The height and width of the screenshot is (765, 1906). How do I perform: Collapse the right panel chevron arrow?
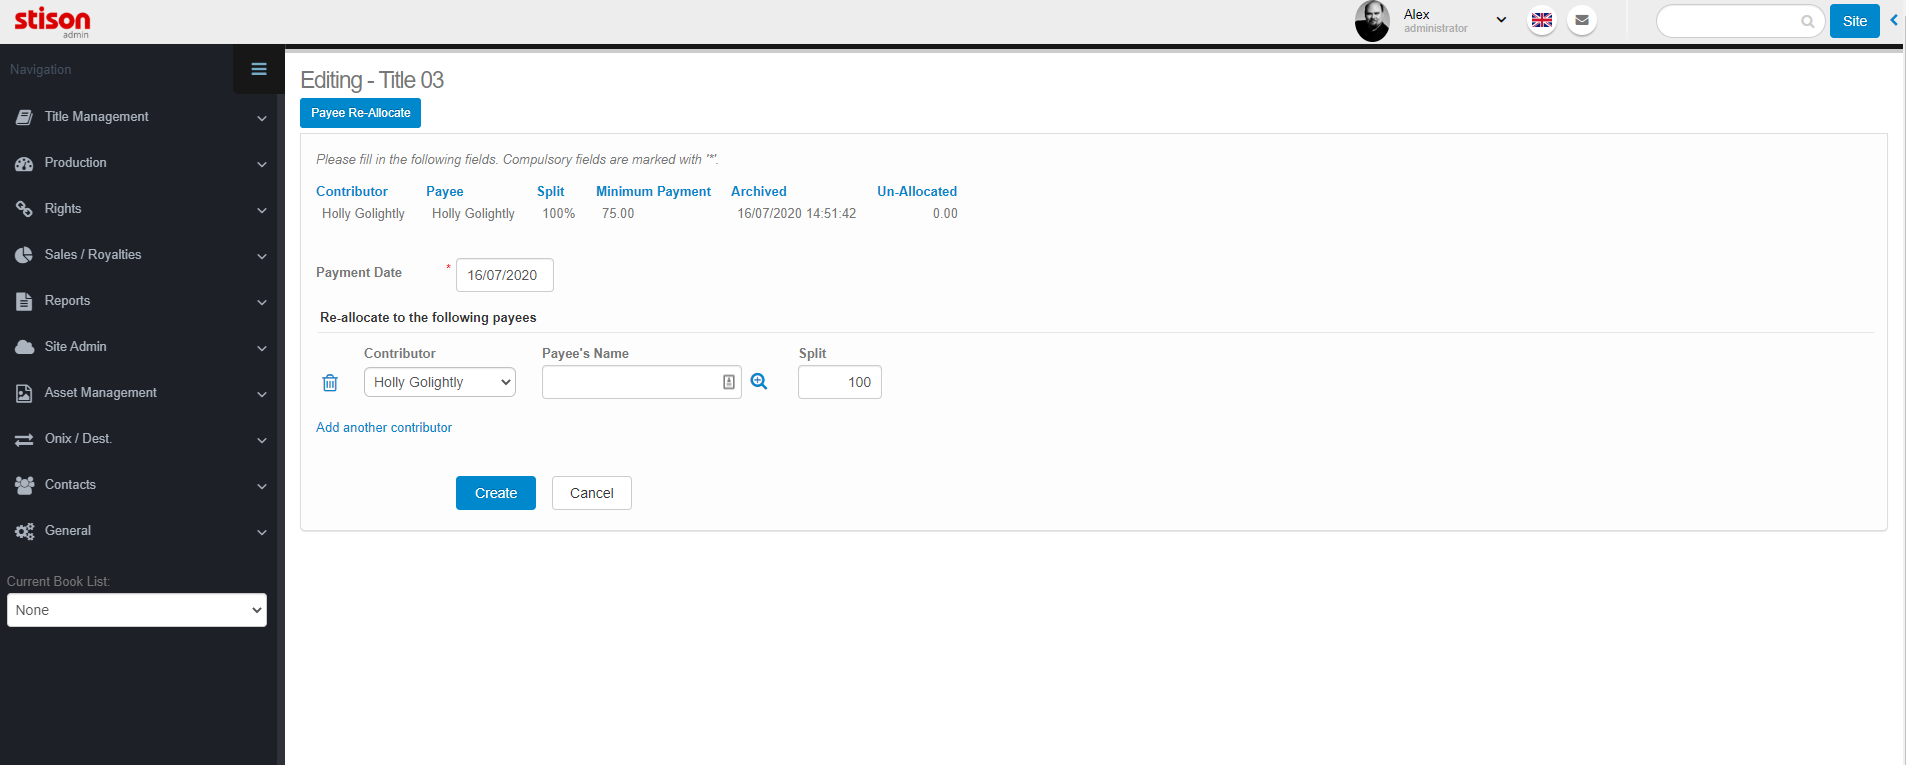click(1894, 20)
